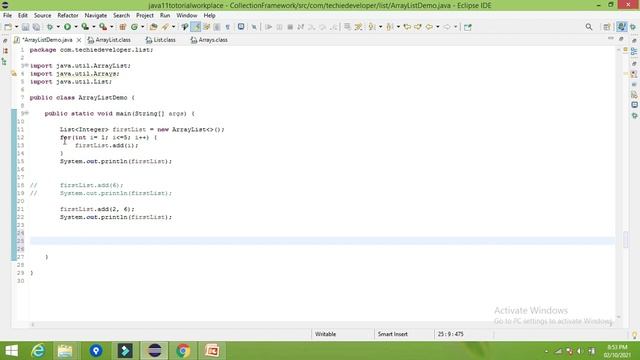Open the Forward history dropdown arrow
The width and height of the screenshot is (640, 360).
pos(456,27)
